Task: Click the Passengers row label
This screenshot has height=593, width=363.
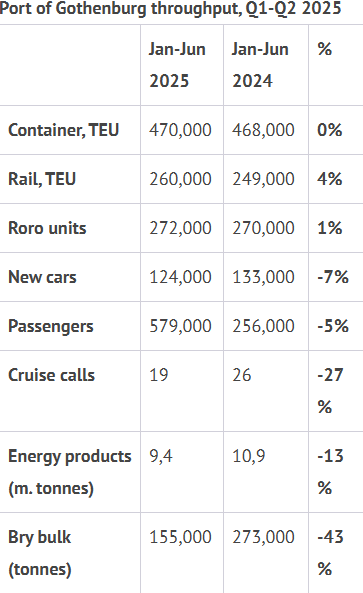Action: pyautogui.click(x=51, y=326)
